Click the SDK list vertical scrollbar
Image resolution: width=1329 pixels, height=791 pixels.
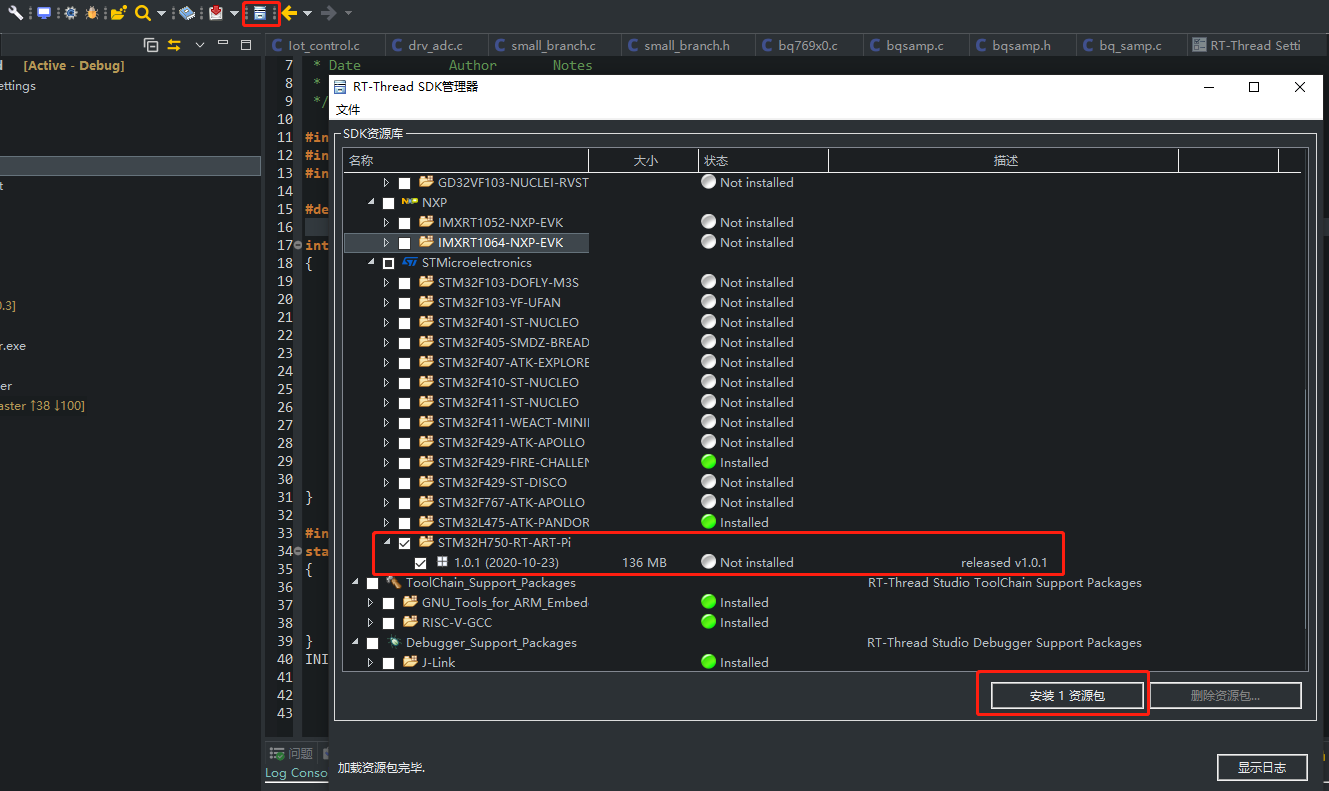1305,510
